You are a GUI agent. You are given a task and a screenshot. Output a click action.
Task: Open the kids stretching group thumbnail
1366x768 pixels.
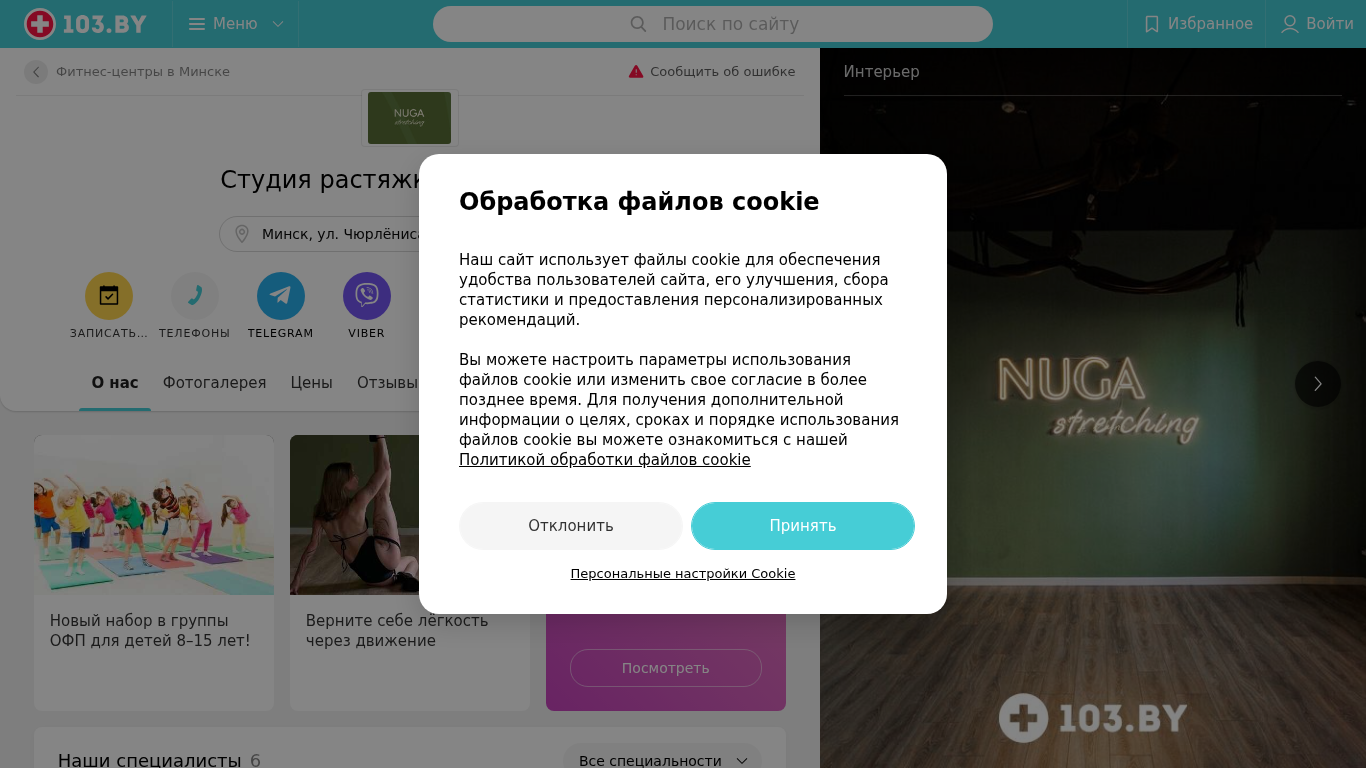tap(154, 515)
